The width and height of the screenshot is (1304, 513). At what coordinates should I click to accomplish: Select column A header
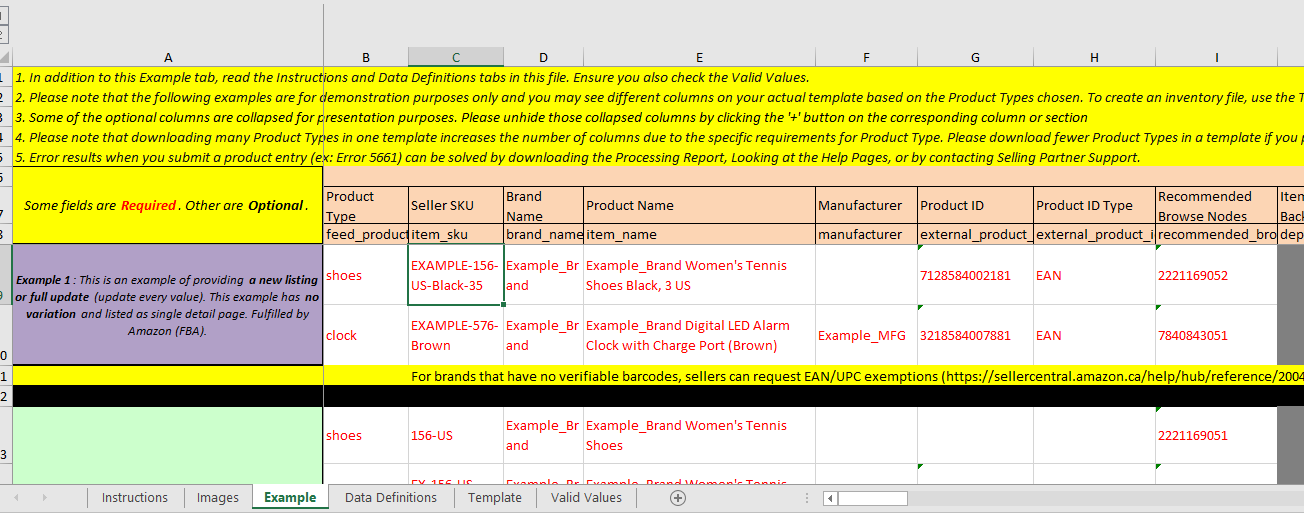pyautogui.click(x=168, y=57)
